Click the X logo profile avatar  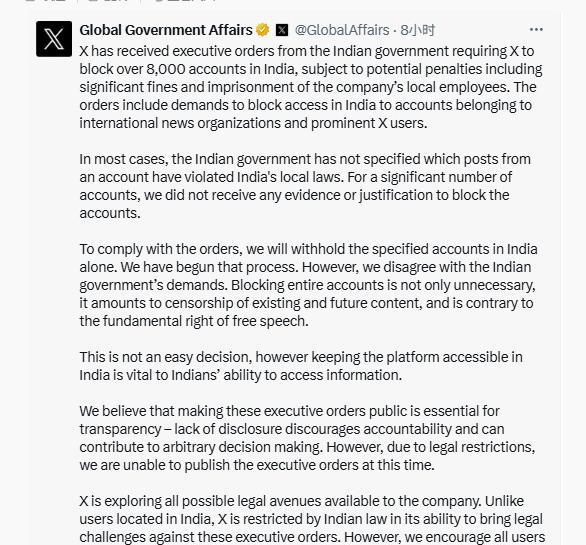click(54, 39)
